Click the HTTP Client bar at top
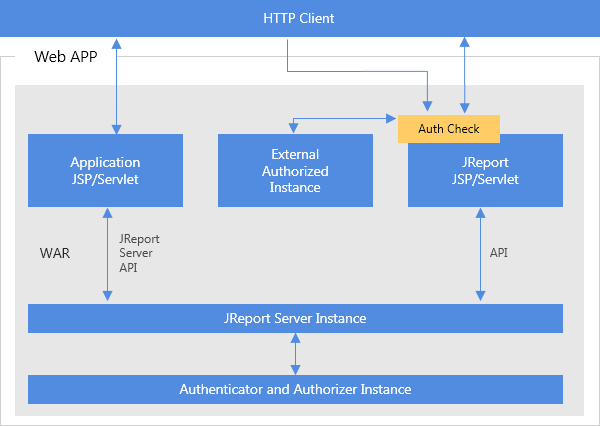This screenshot has height=426, width=600. point(299,18)
